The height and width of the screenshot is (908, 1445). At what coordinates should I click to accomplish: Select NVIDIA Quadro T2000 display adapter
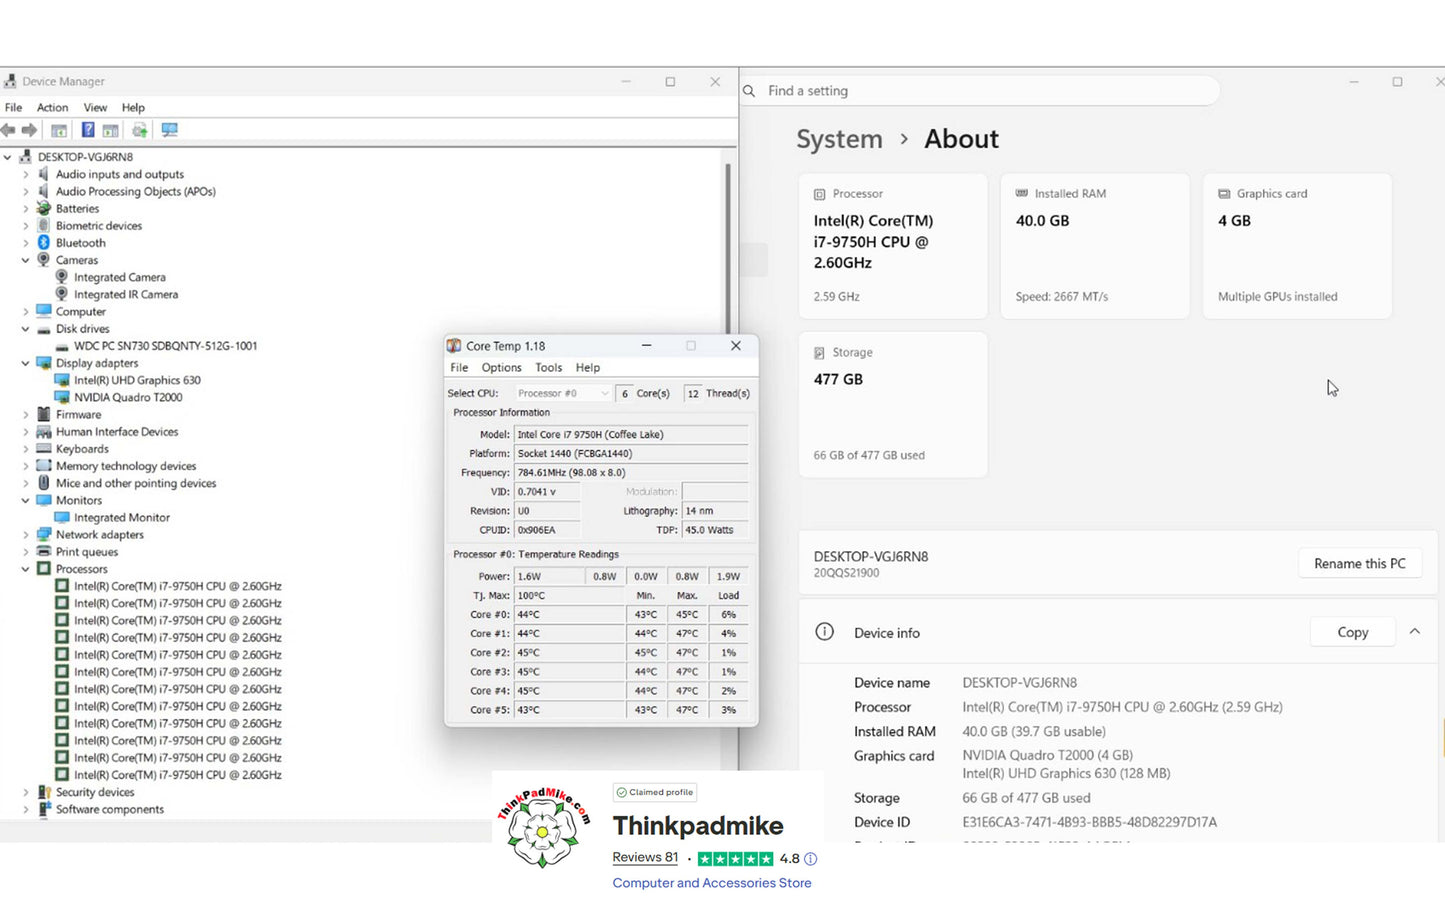(x=128, y=397)
